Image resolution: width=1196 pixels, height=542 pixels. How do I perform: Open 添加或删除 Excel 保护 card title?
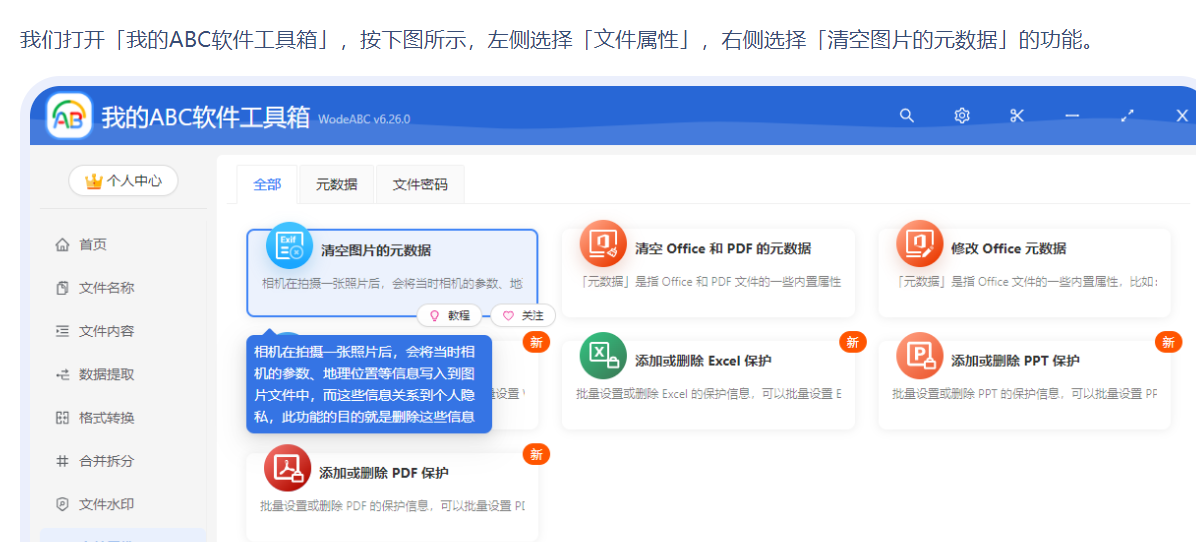click(x=703, y=361)
